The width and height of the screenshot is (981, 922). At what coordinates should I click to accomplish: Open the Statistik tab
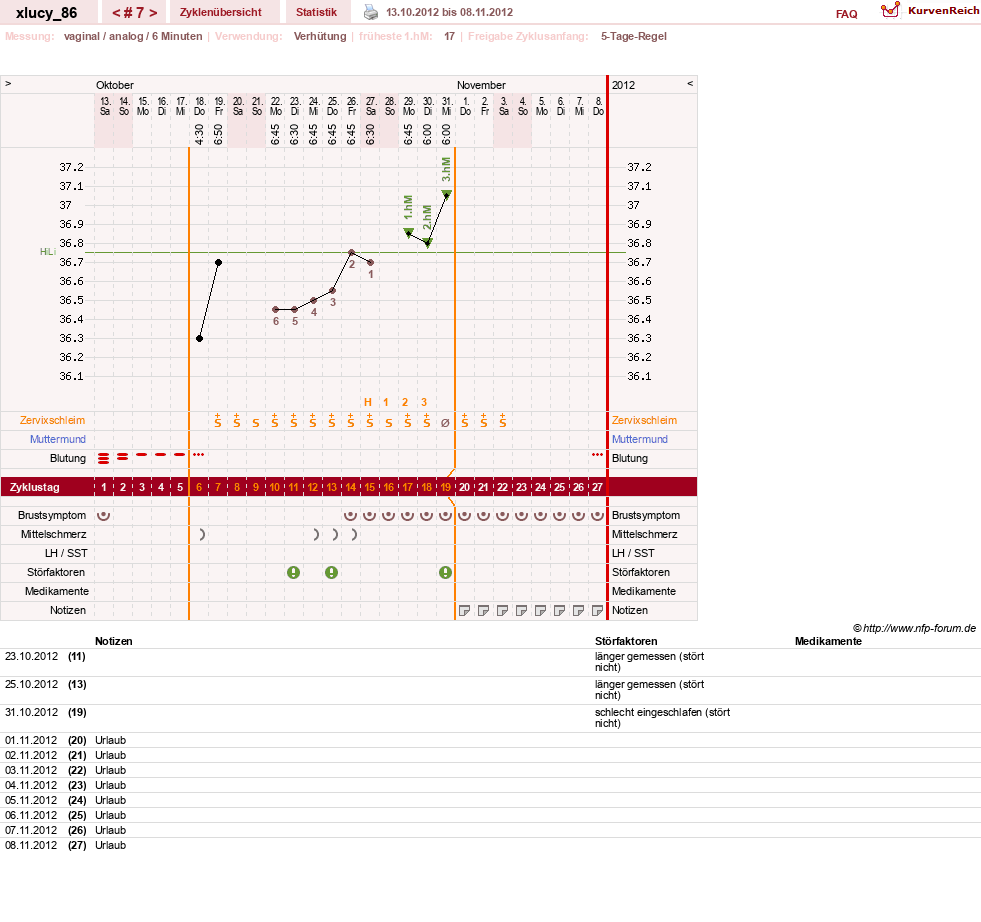coord(316,13)
